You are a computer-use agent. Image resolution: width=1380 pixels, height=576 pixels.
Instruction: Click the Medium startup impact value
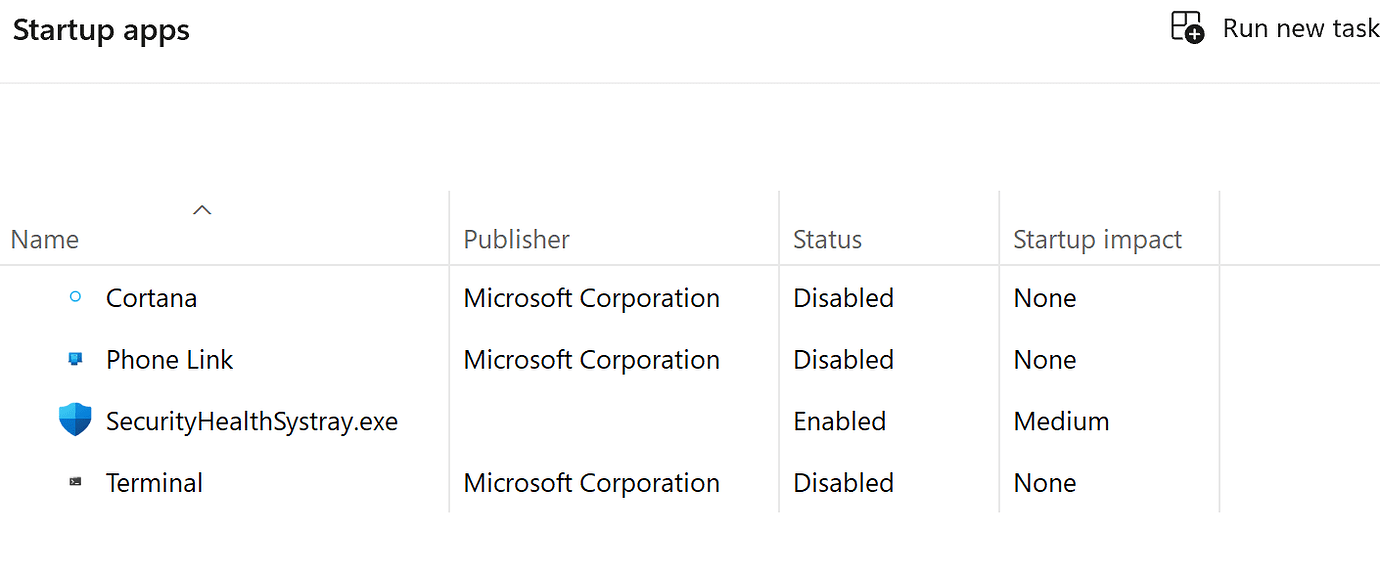click(x=1061, y=422)
